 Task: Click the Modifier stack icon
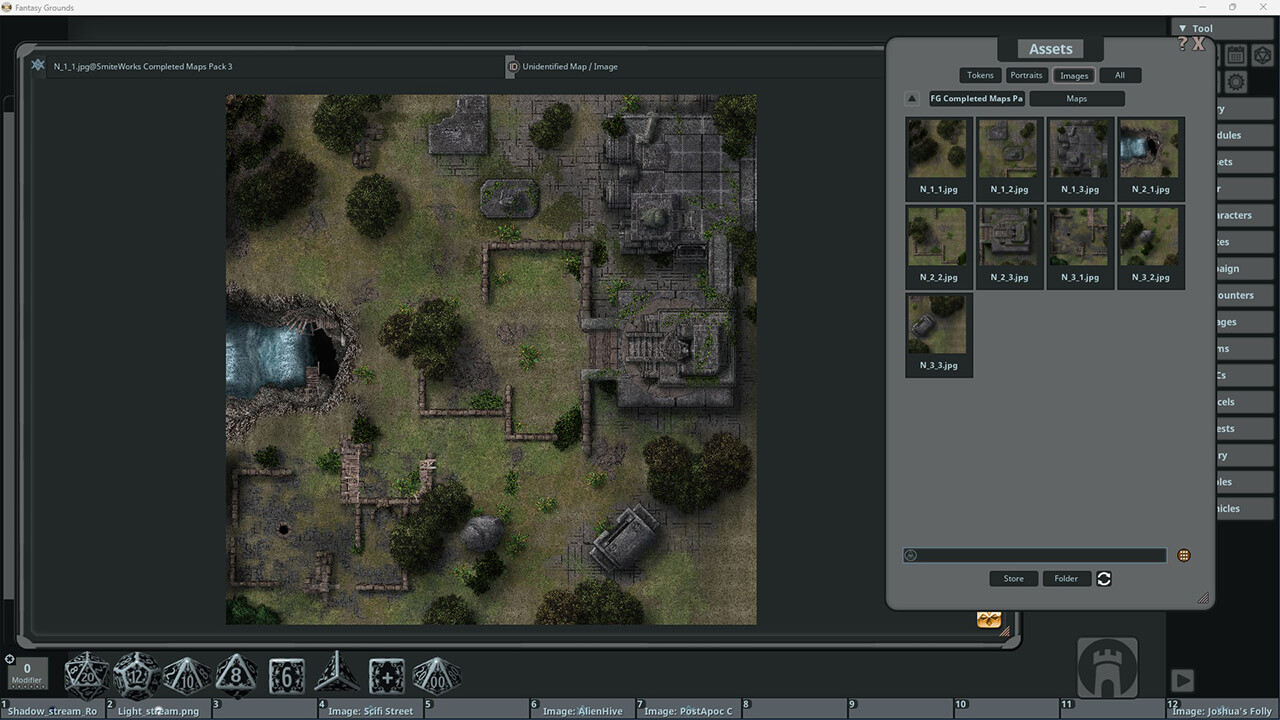click(27, 672)
